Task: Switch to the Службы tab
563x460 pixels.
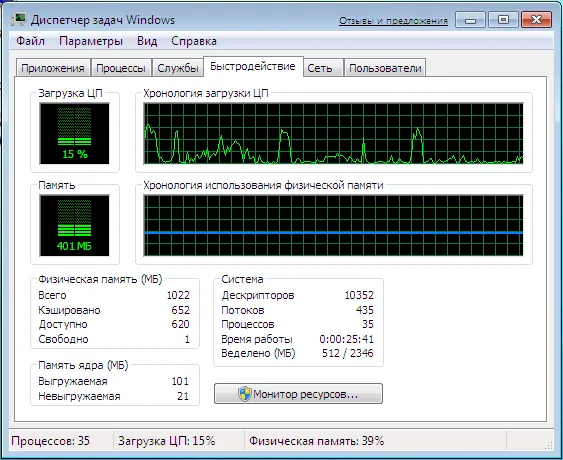Action: coord(178,68)
